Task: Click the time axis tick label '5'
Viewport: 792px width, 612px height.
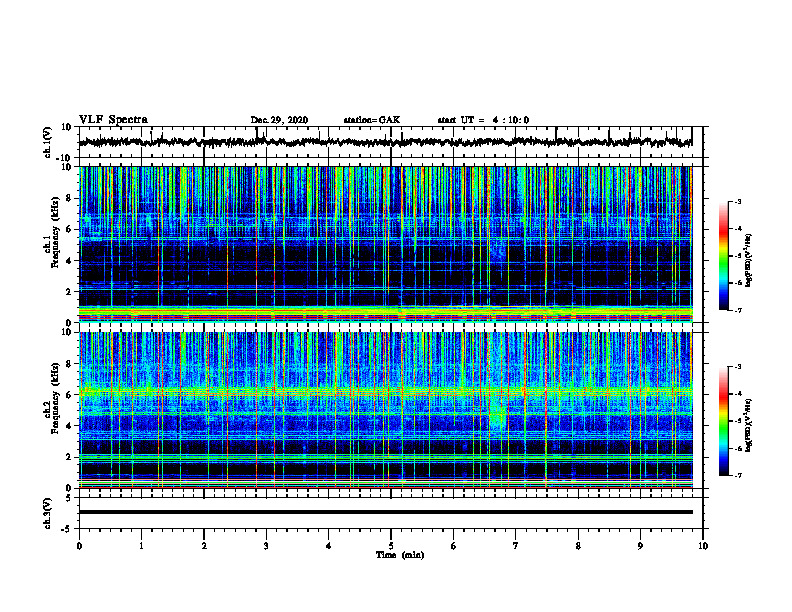Action: click(x=391, y=546)
